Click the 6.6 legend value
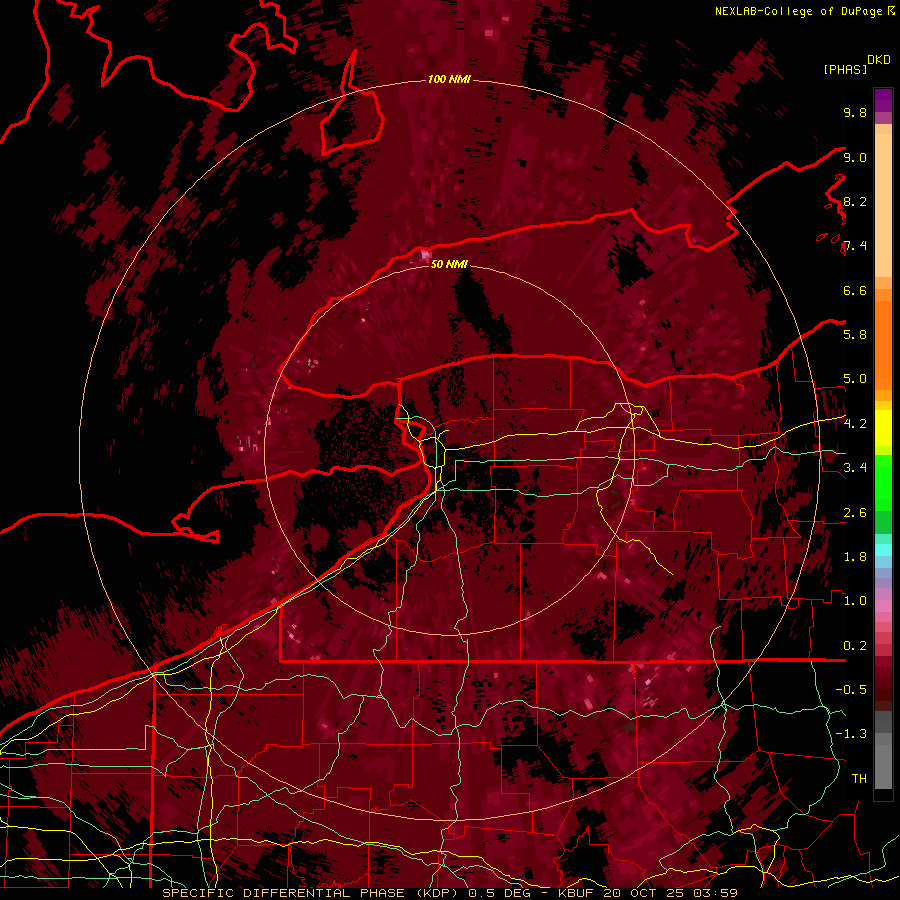The image size is (900, 900). 855,290
